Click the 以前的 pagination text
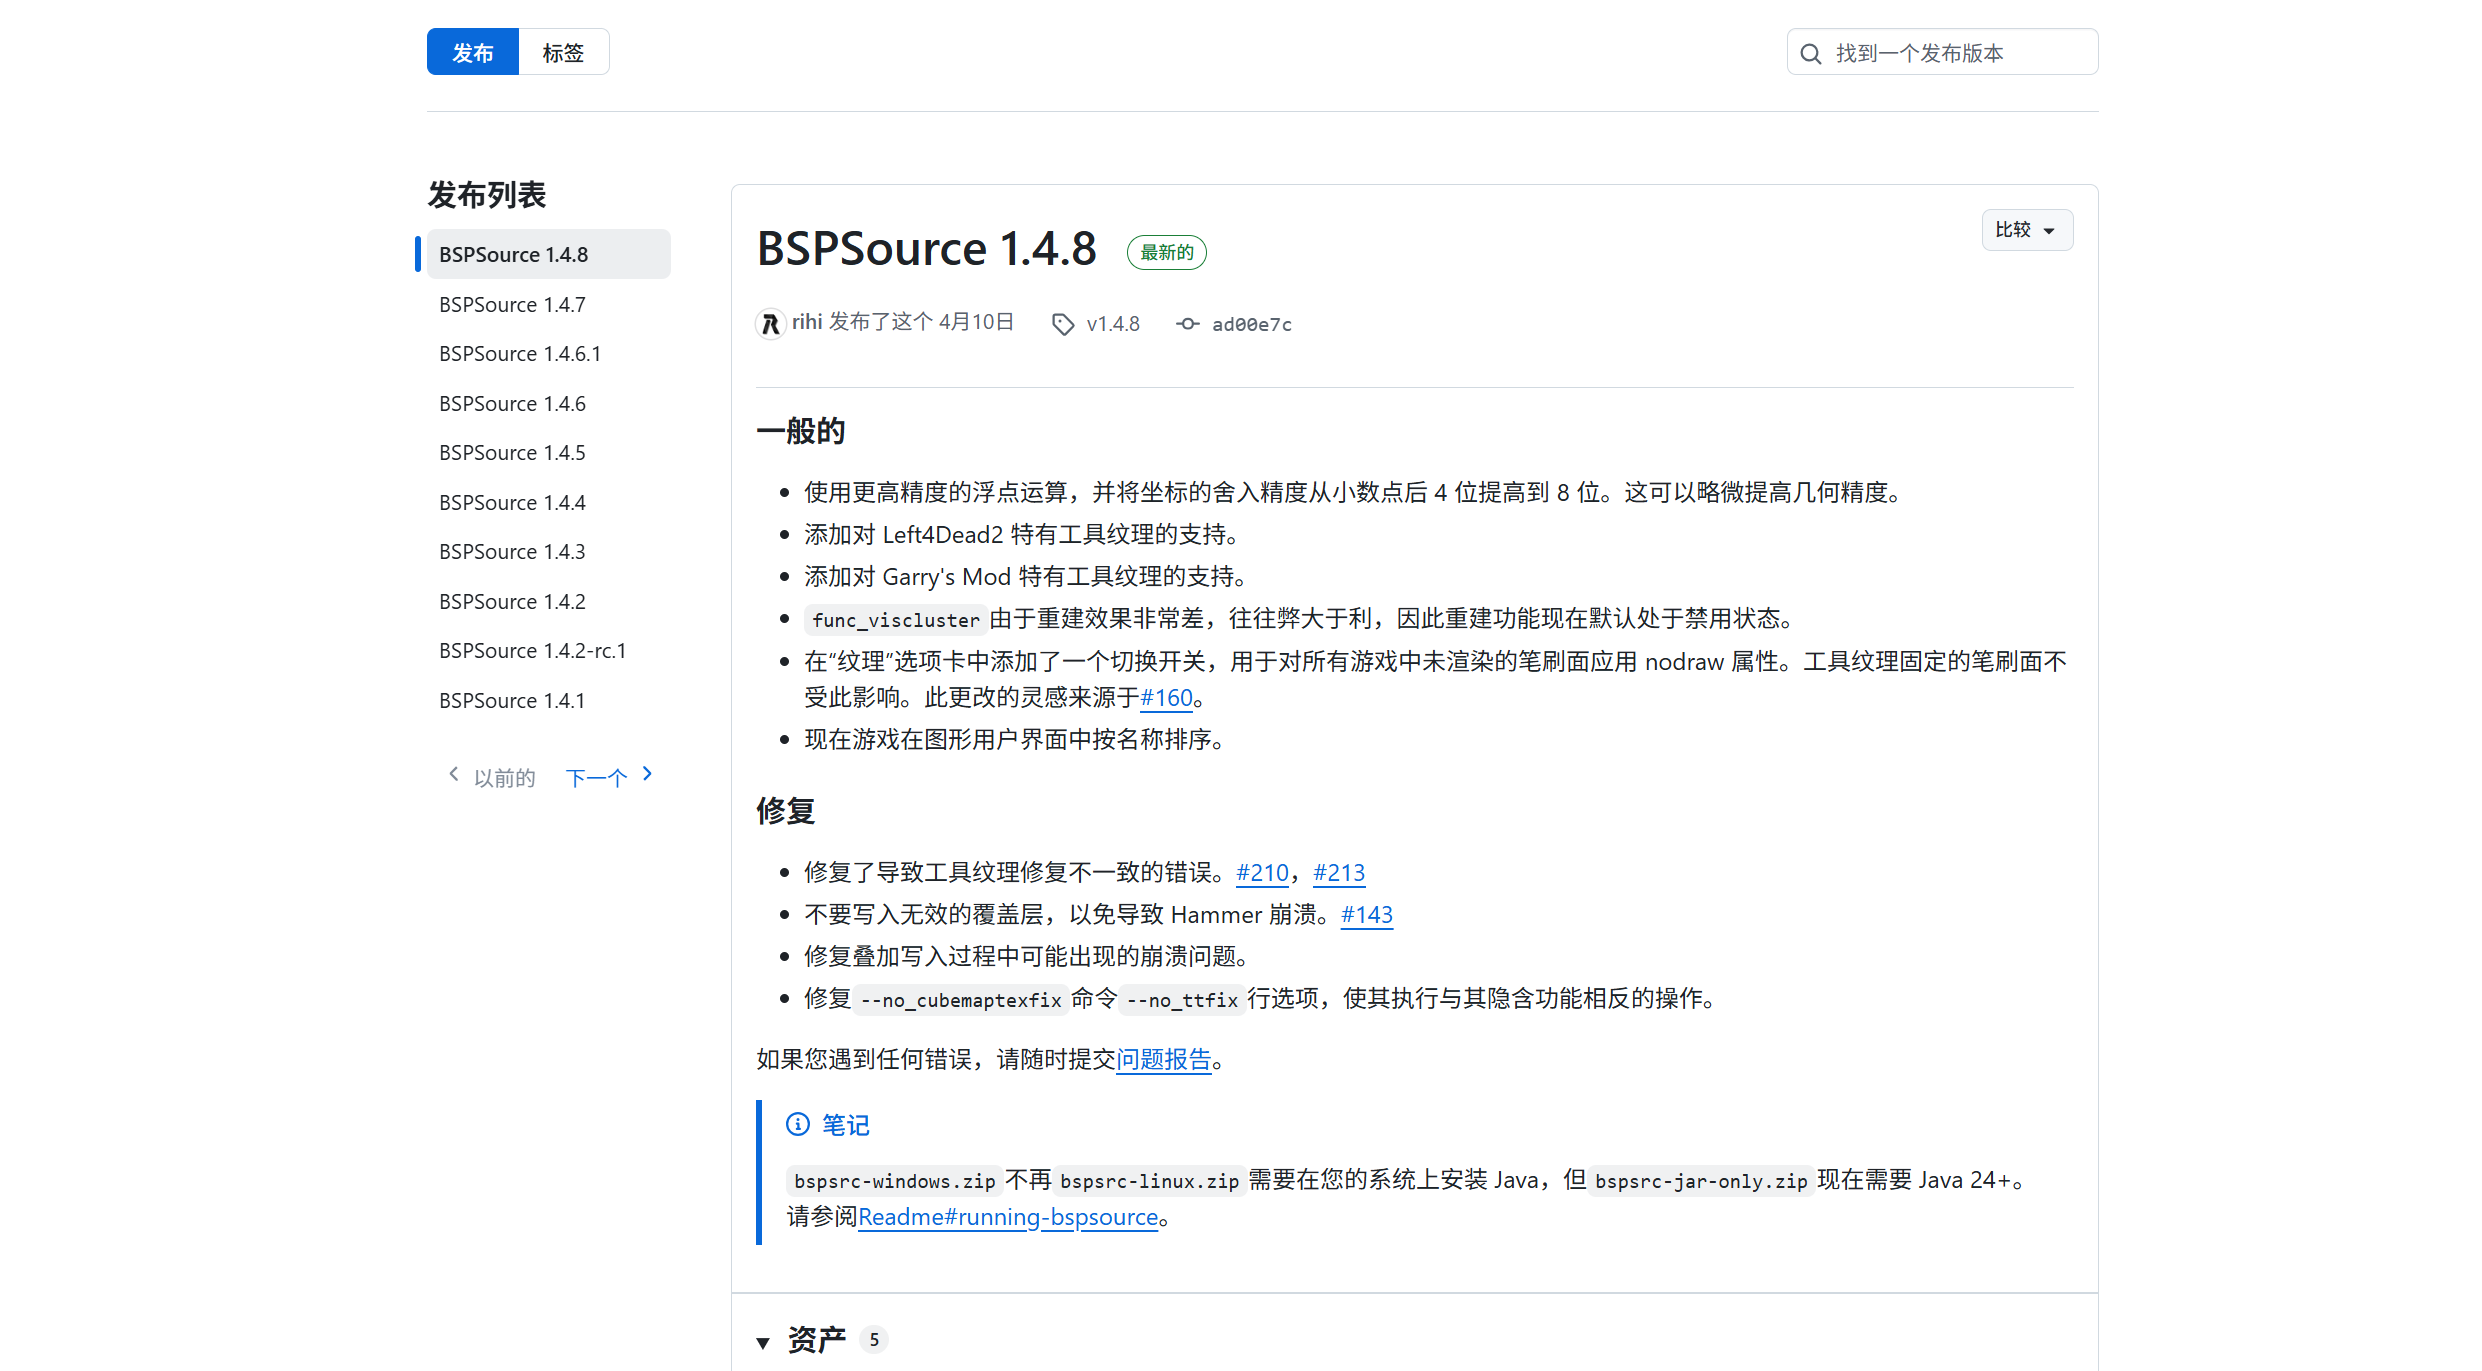The image size is (2482, 1371). pos(504,778)
